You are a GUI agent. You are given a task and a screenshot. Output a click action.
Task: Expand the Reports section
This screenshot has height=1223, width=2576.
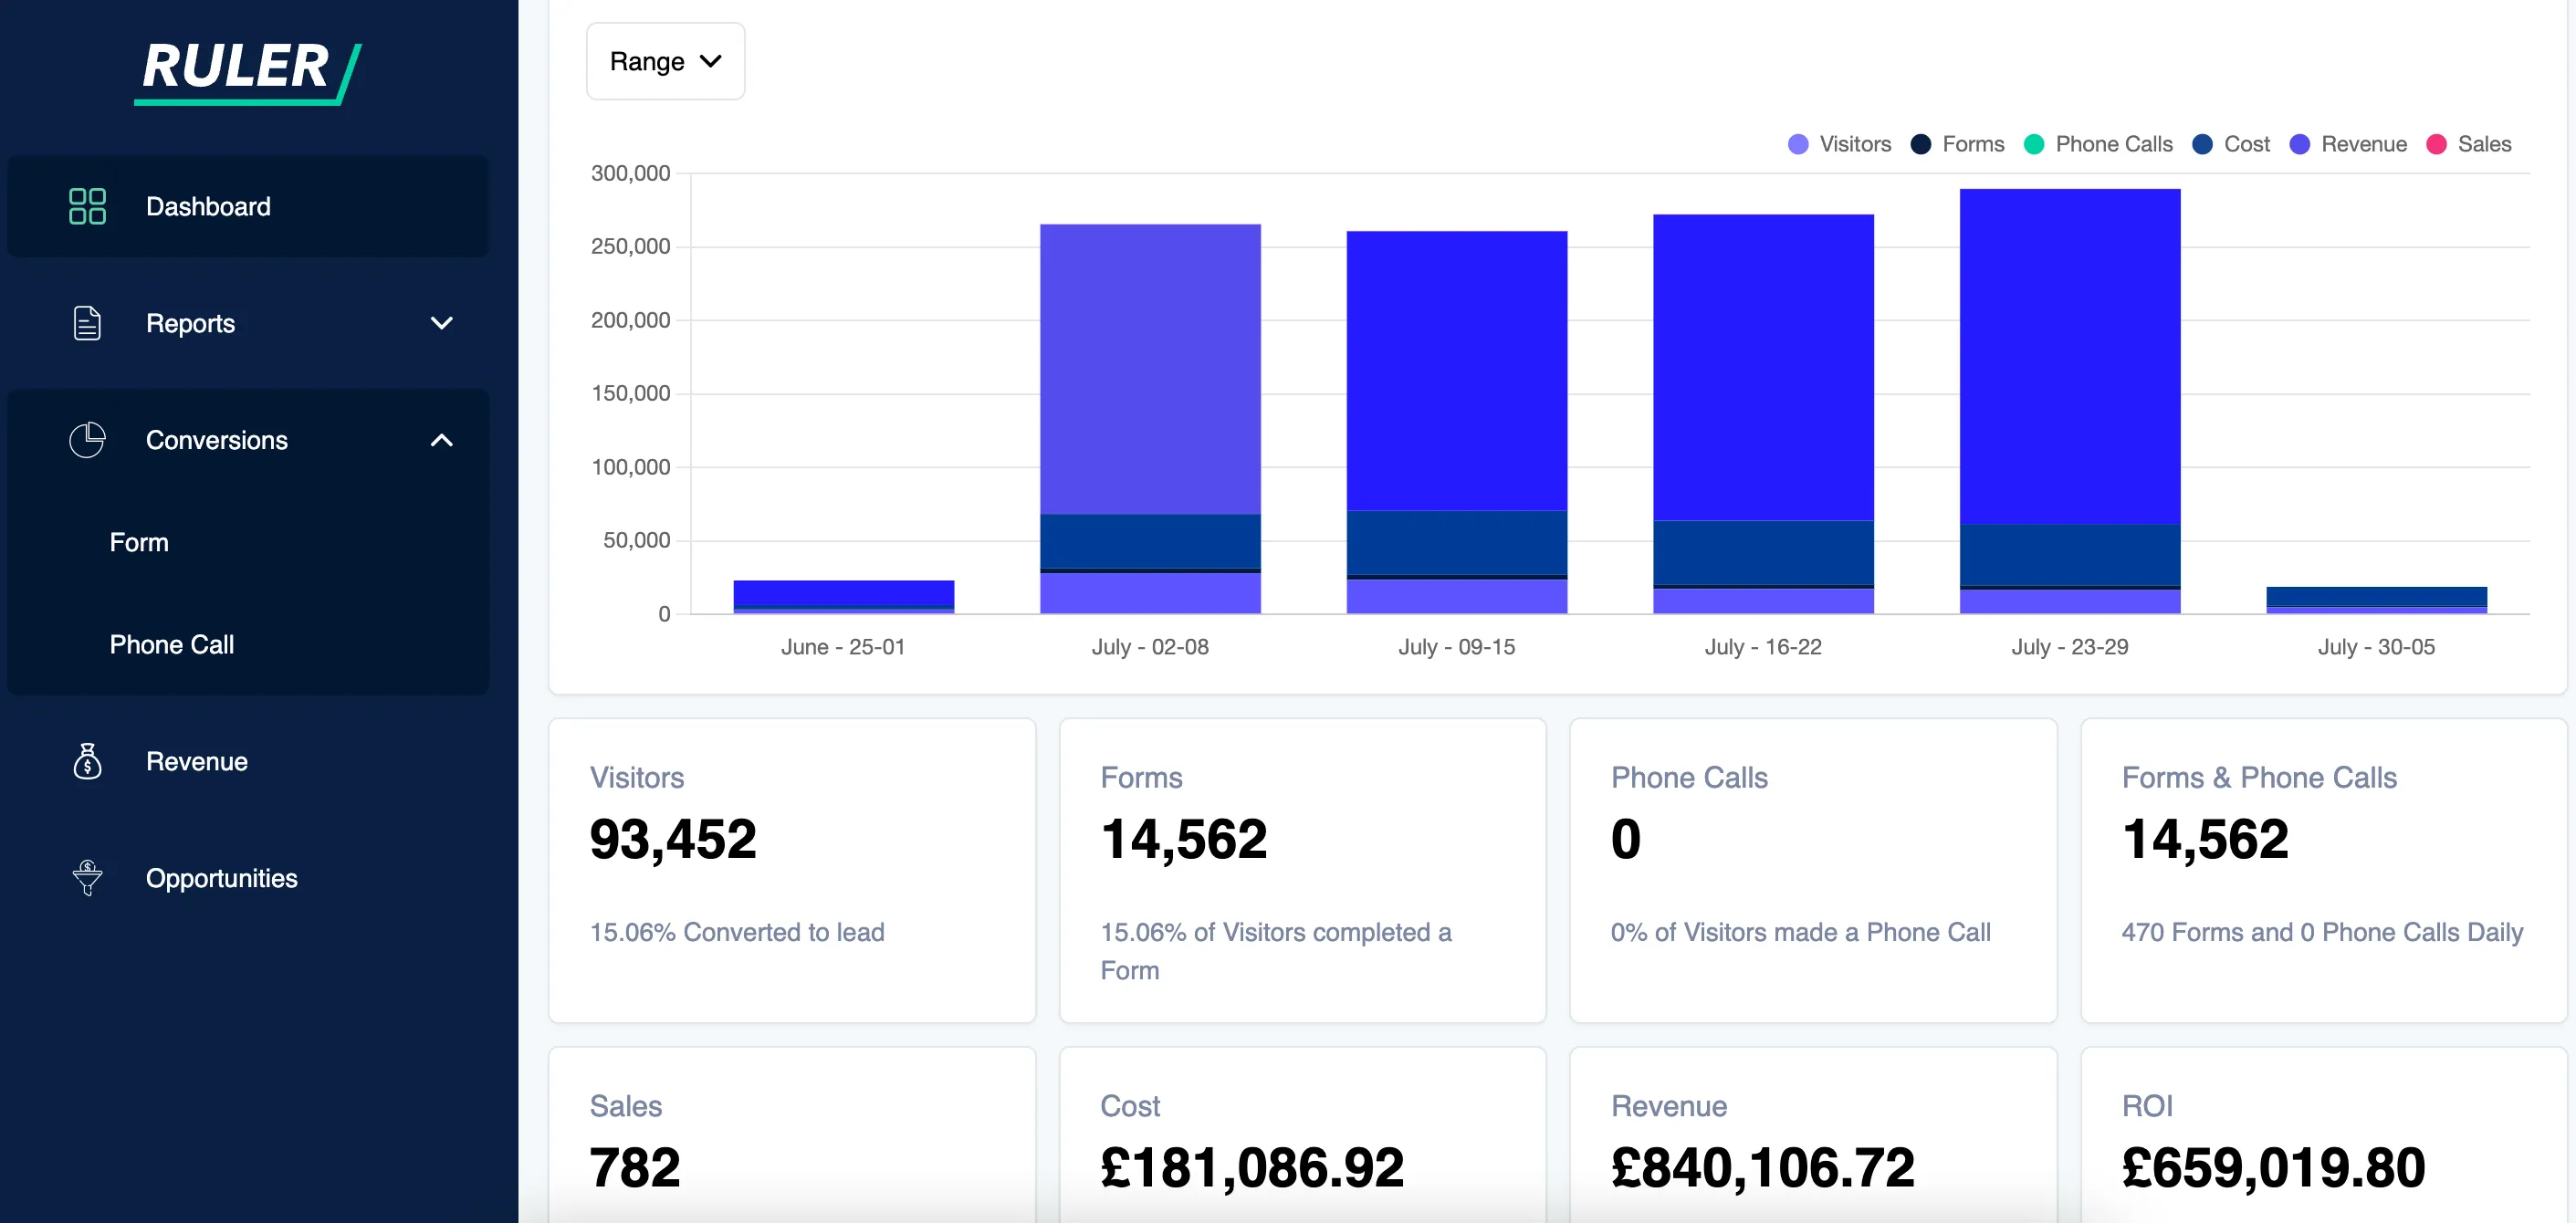(441, 323)
